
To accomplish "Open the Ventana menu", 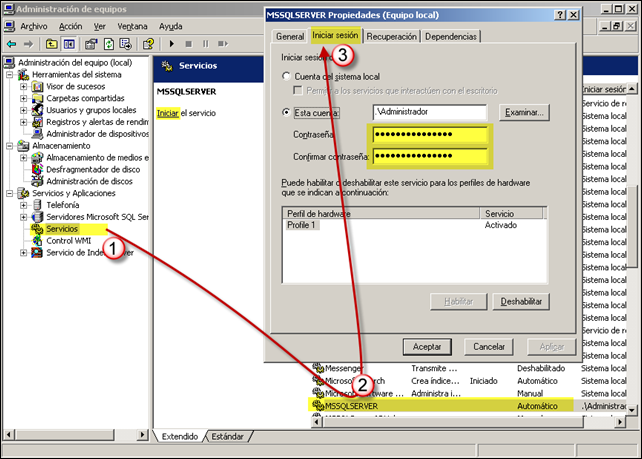I will [x=132, y=26].
